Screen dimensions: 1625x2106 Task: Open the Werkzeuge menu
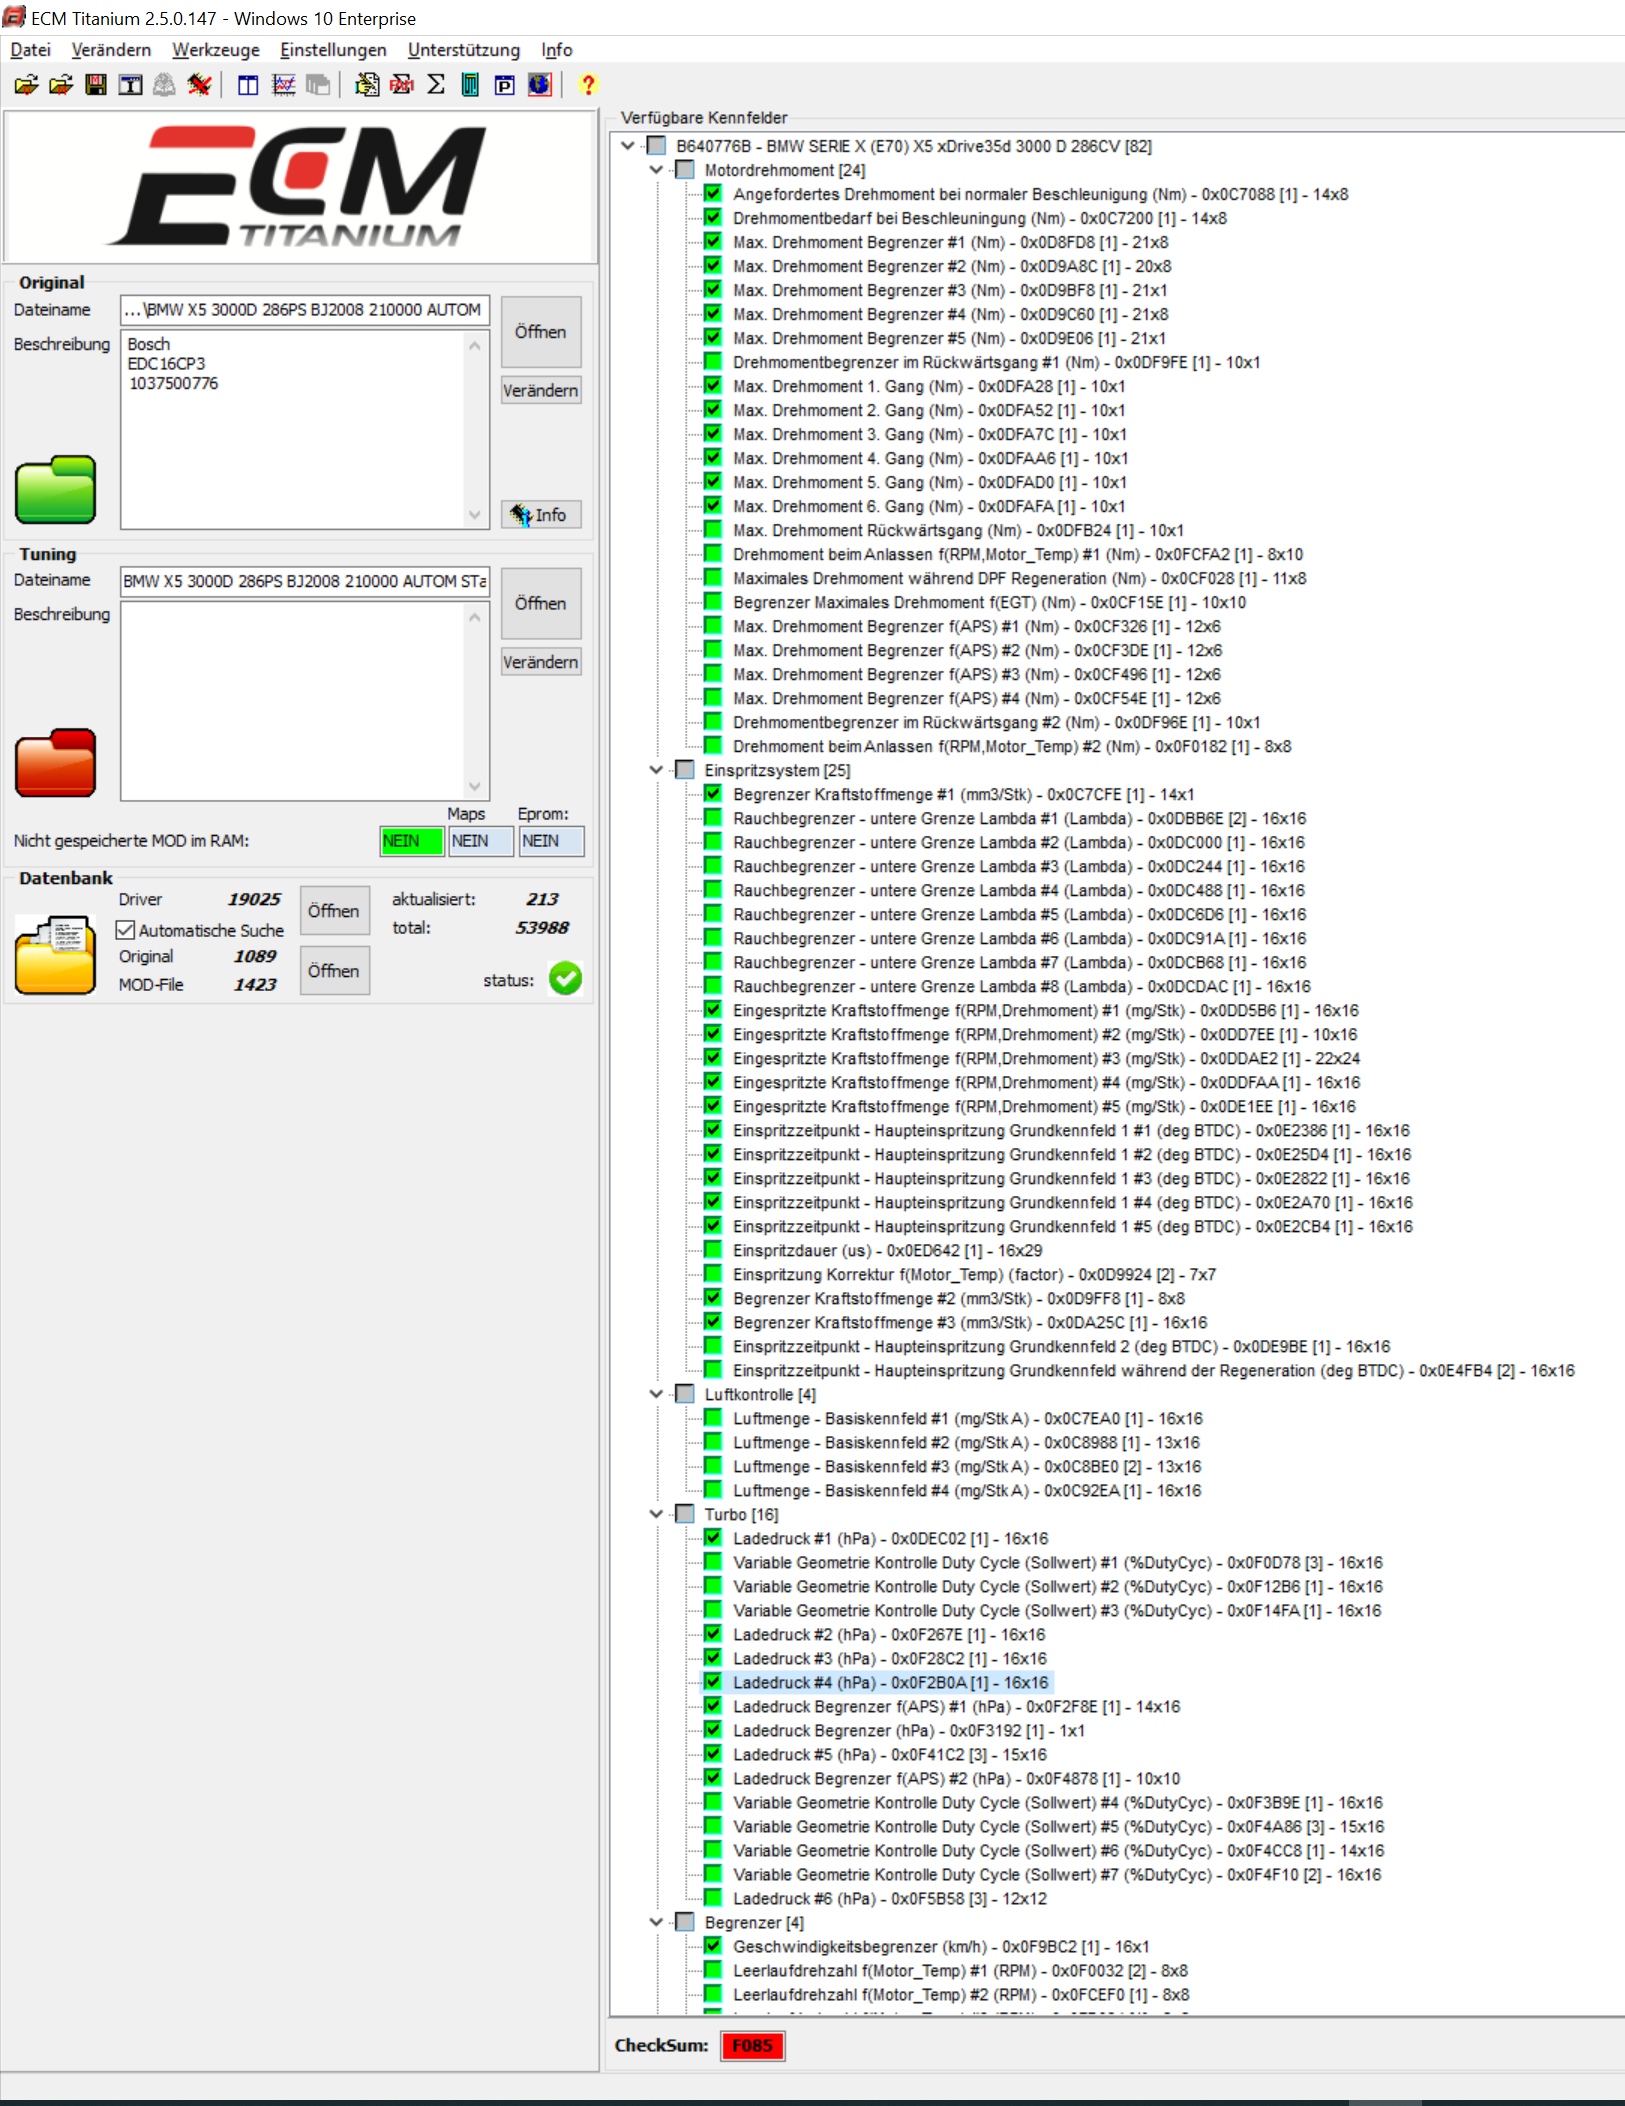pos(215,50)
